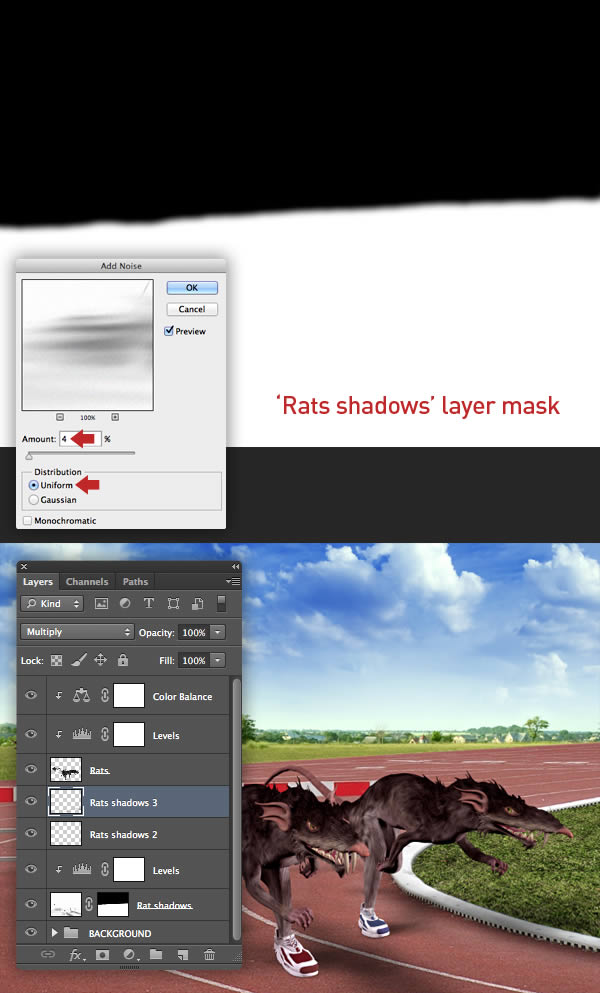
Task: Lock image pixels with brush icon
Action: 79,661
